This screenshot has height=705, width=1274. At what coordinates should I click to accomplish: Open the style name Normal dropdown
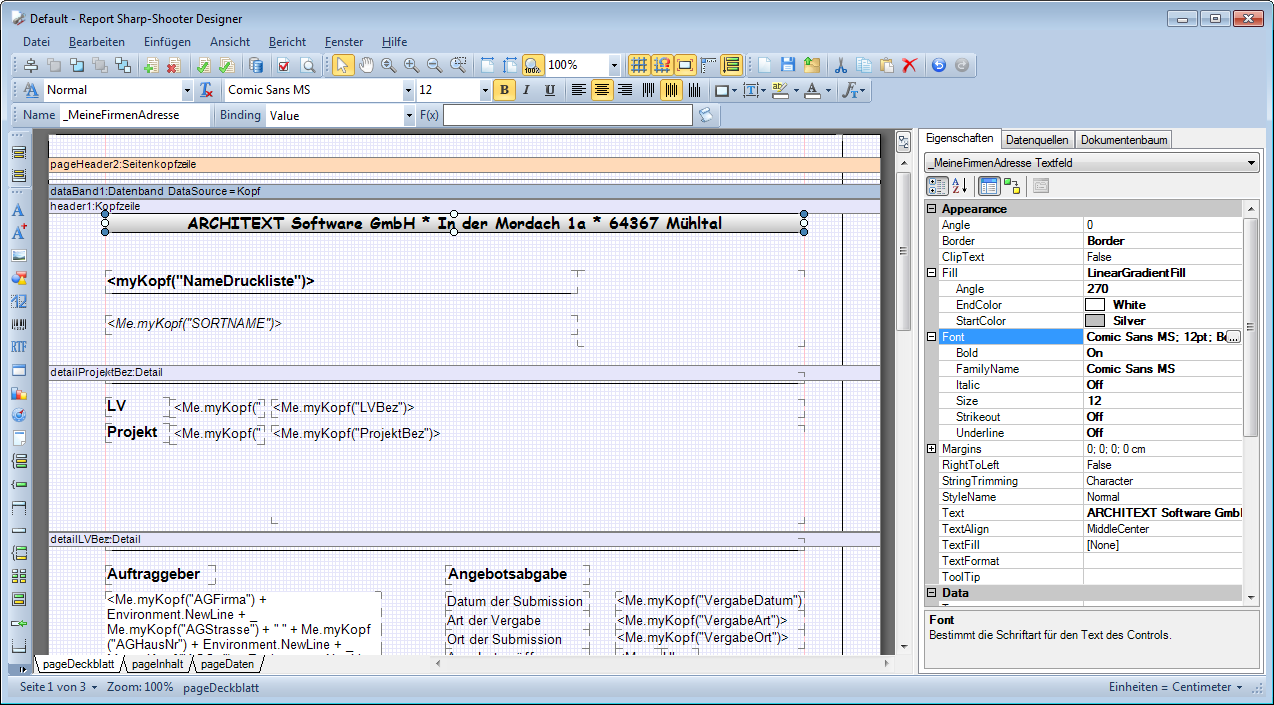pos(187,90)
